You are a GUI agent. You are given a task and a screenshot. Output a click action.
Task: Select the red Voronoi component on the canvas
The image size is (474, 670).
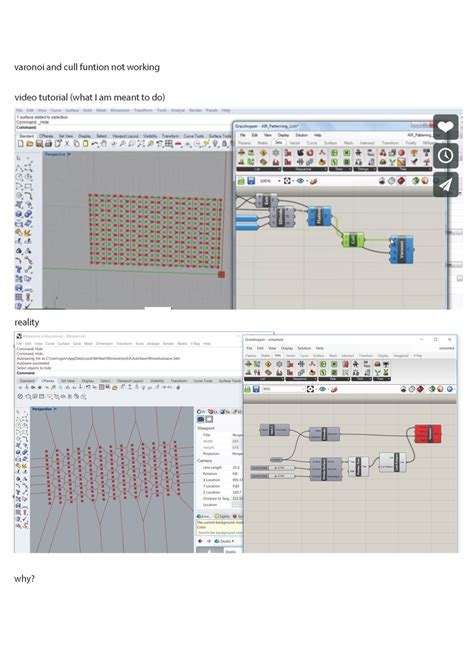(x=428, y=434)
